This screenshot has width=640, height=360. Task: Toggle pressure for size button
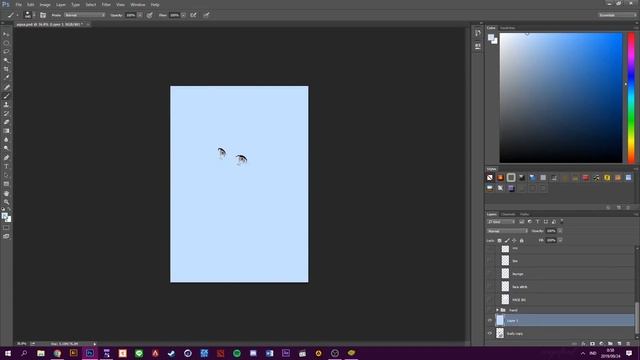[x=207, y=15]
